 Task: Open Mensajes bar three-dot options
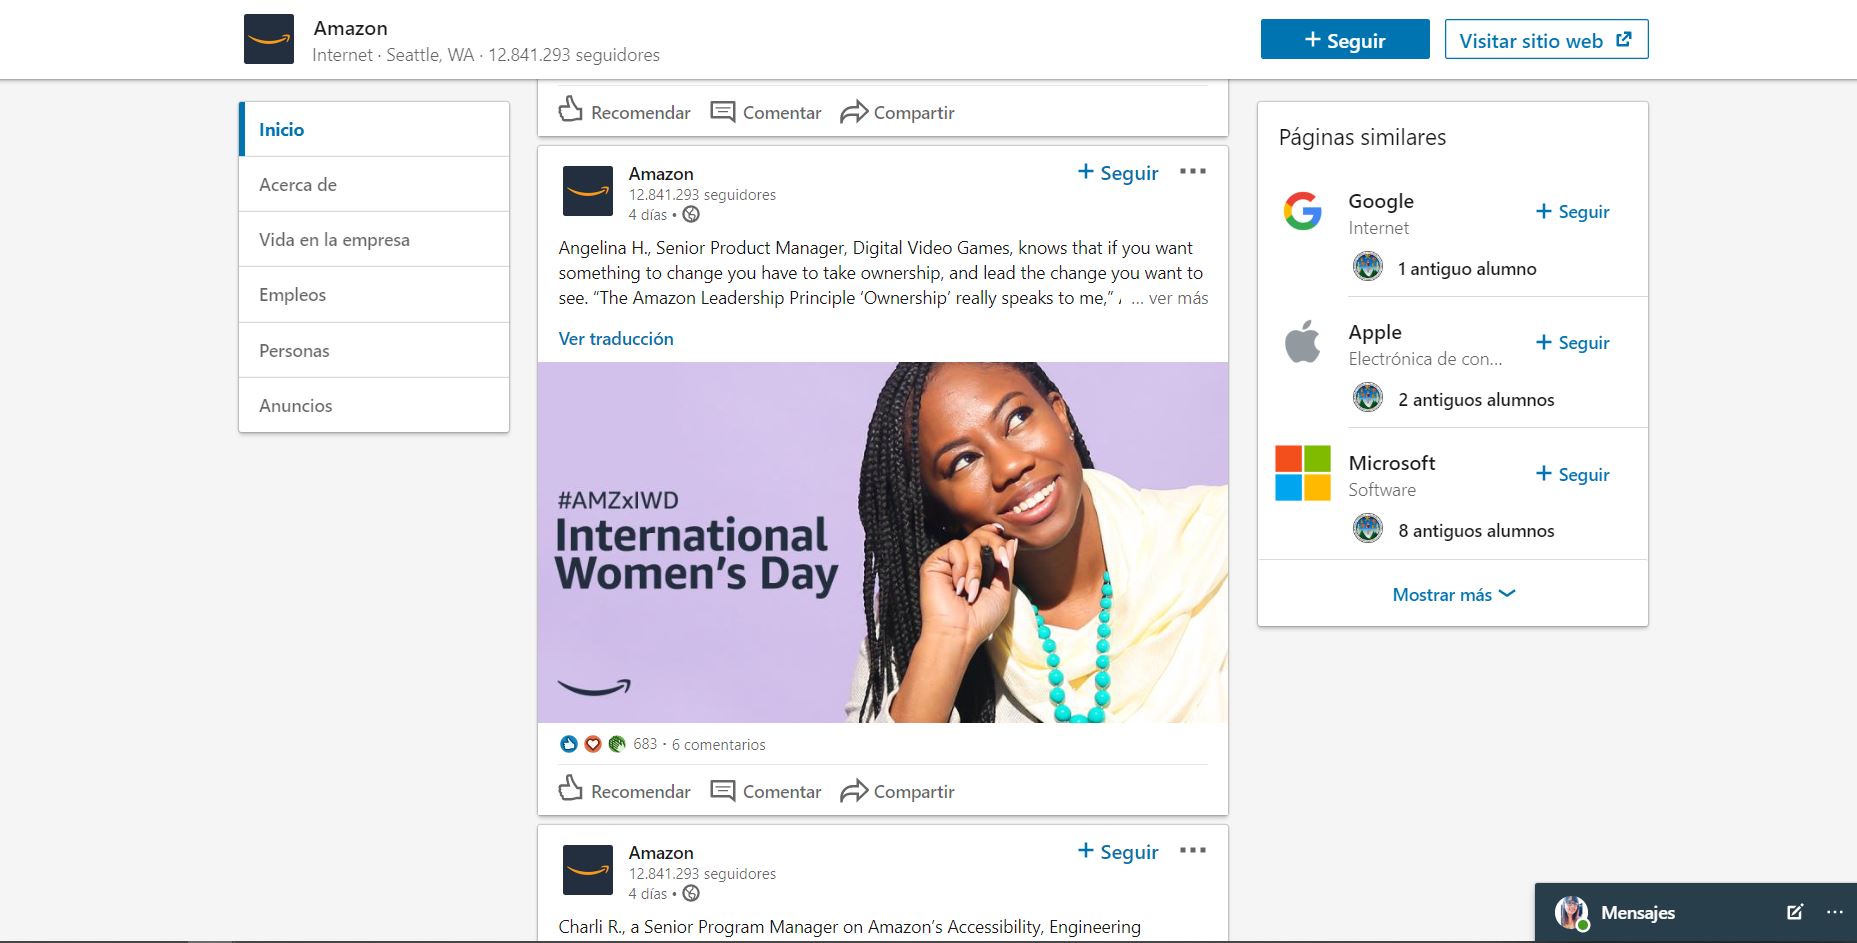click(1834, 912)
